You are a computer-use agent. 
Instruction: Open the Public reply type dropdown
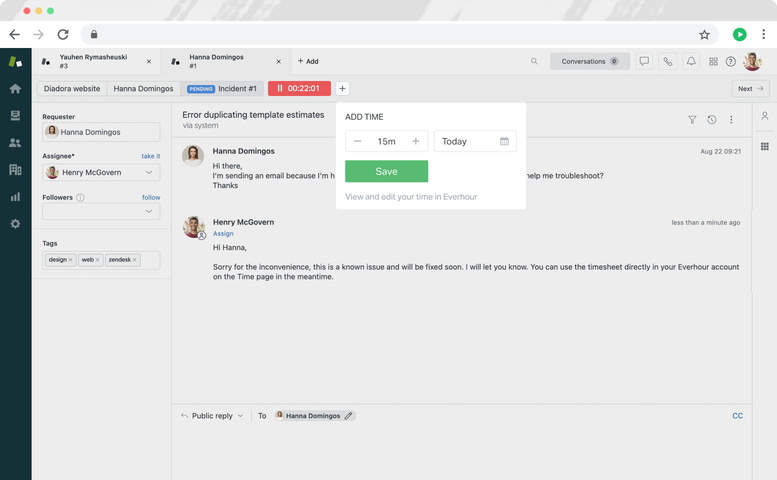[212, 416]
